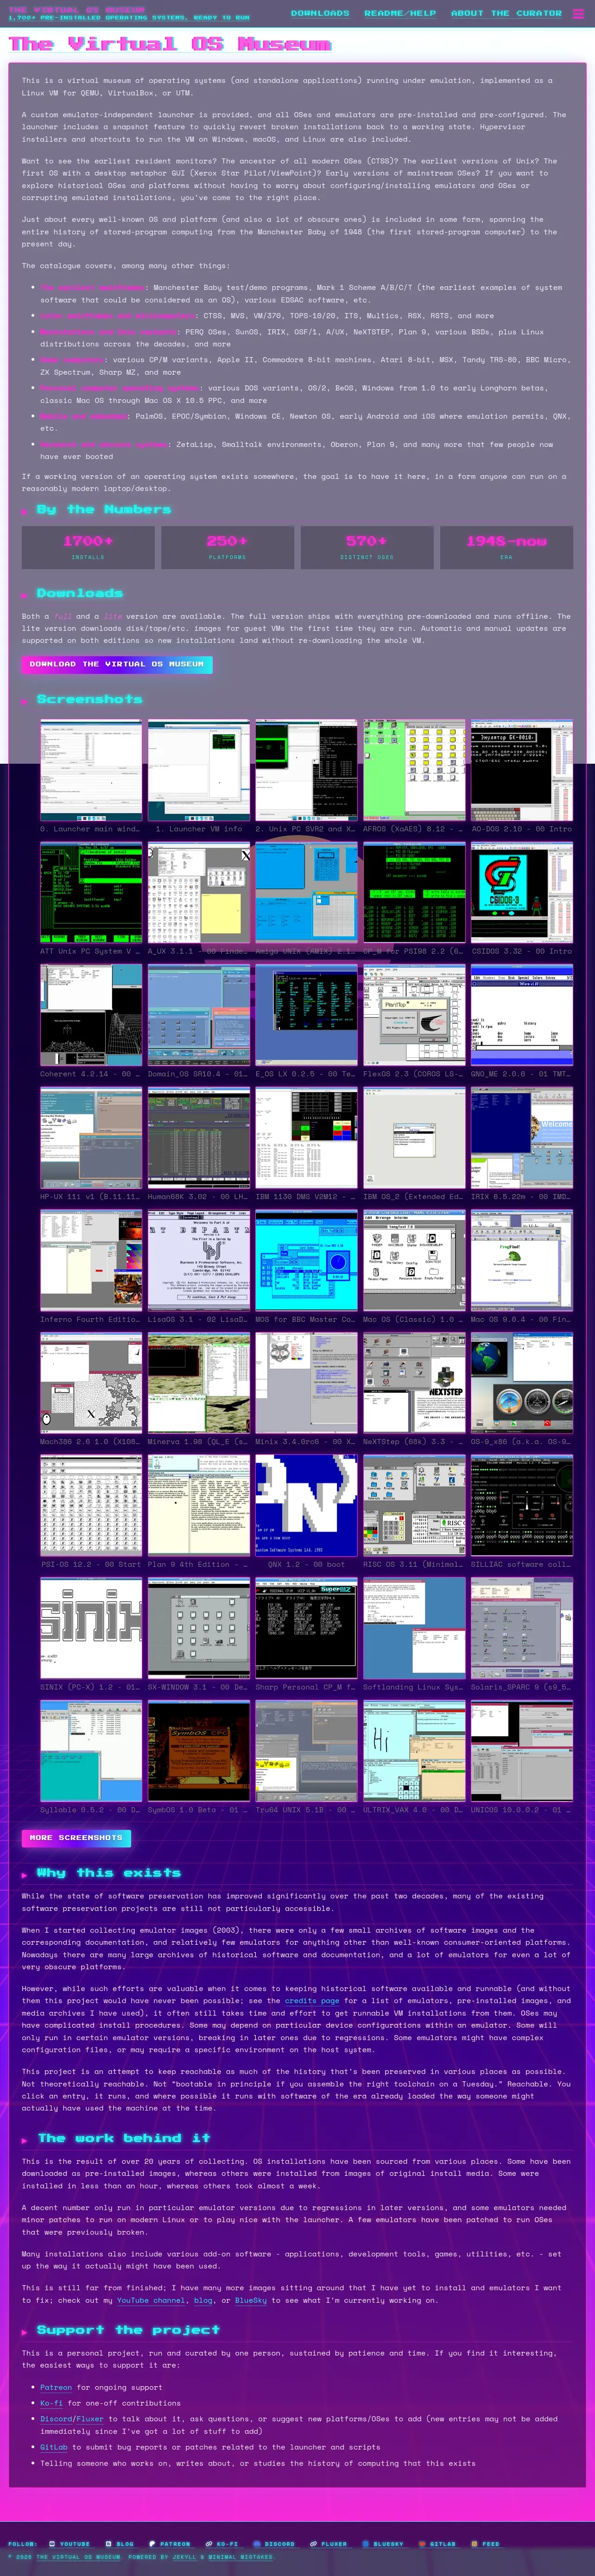595x2576 pixels.
Task: Open the Mach386 2.6 1.0 screenshot
Action: click(x=91, y=1384)
